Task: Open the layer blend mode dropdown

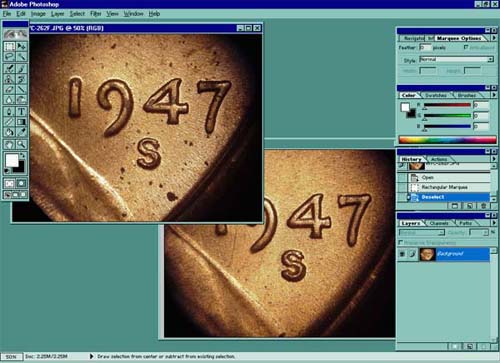Action: [422, 232]
